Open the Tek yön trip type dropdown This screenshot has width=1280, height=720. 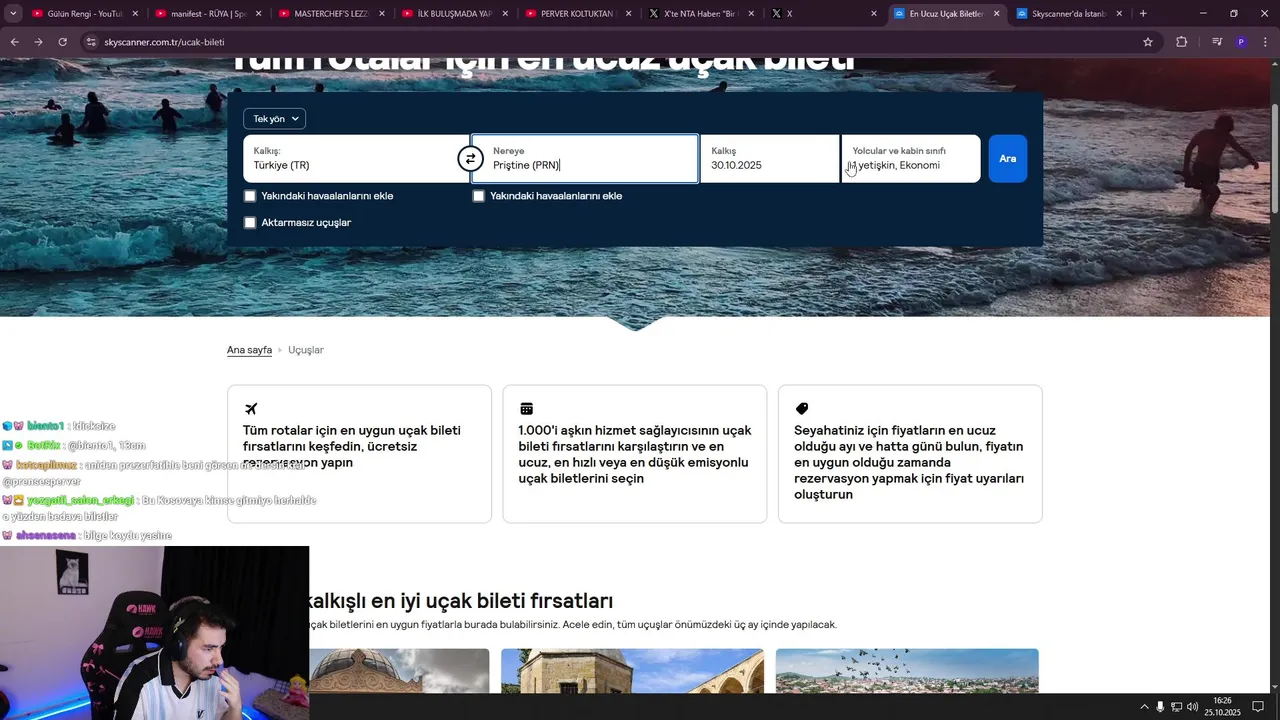point(274,119)
